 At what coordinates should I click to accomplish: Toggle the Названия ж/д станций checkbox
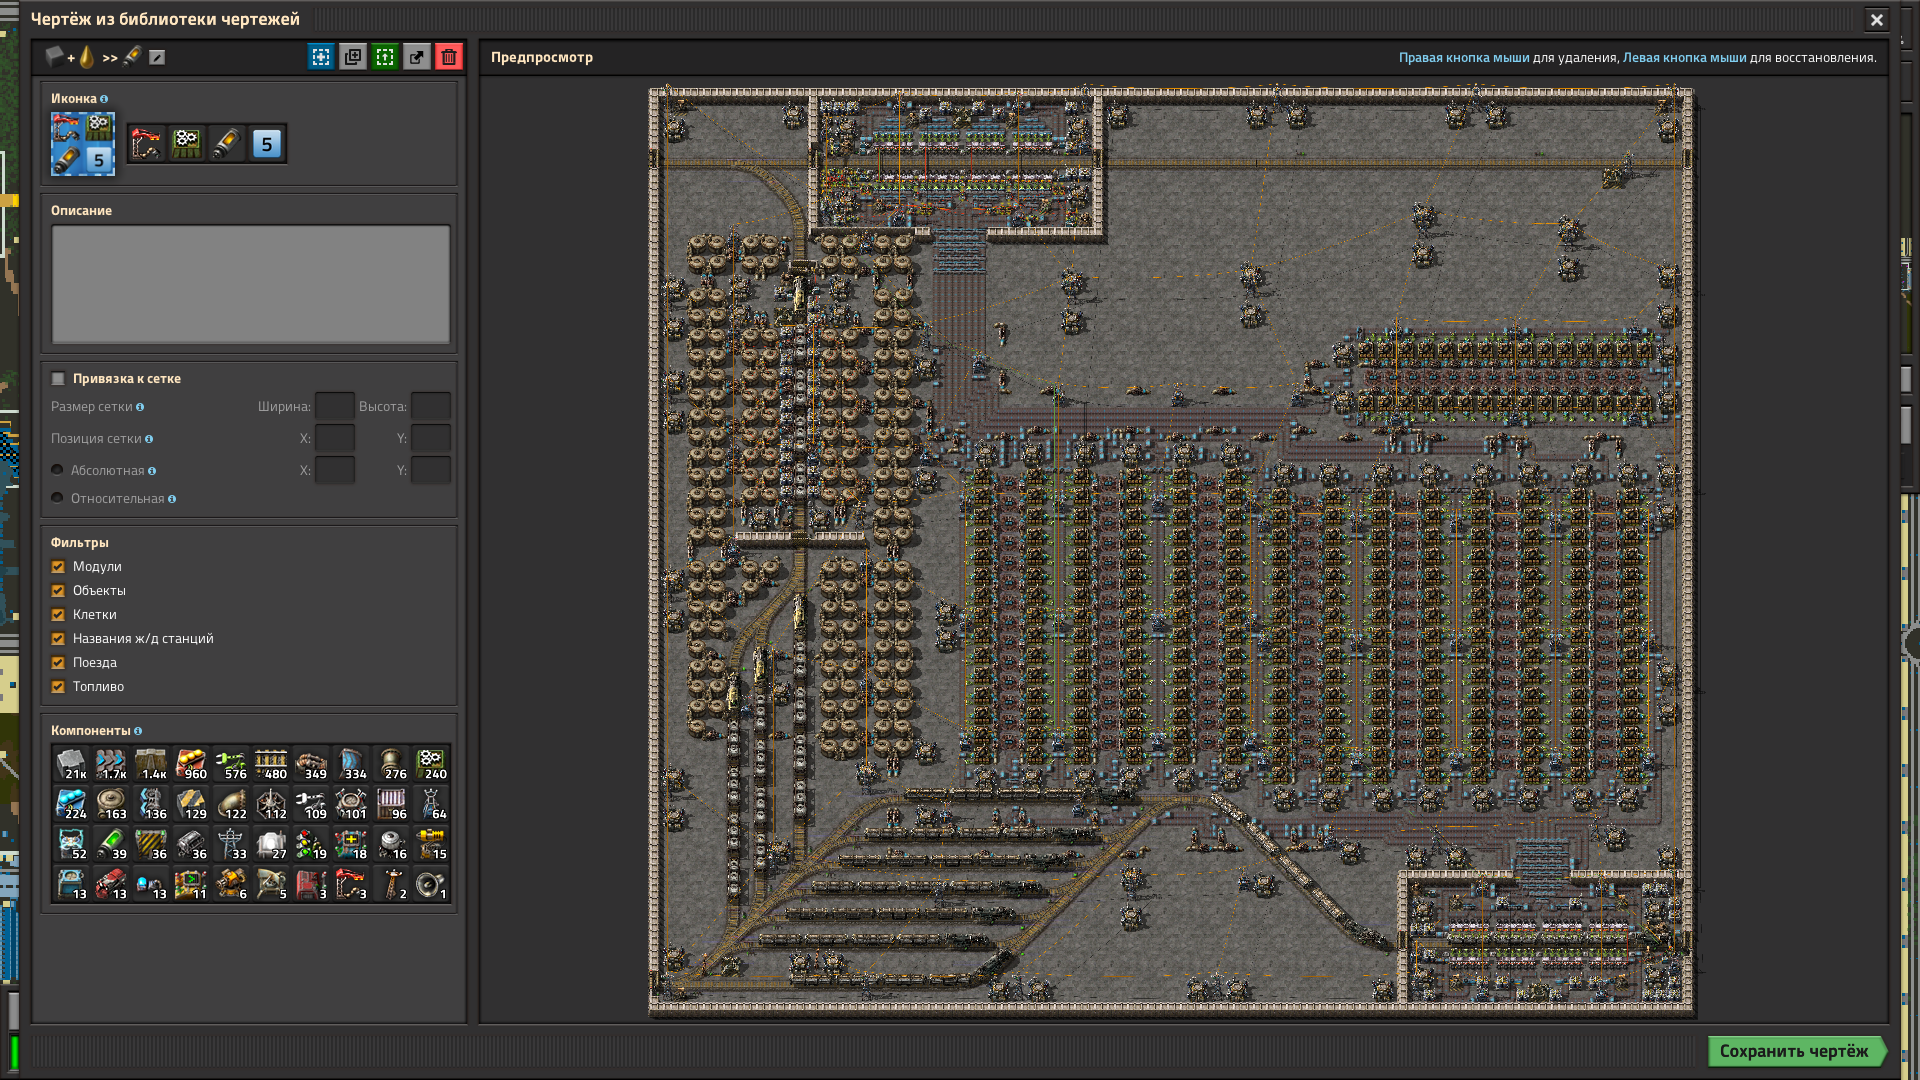point(58,639)
